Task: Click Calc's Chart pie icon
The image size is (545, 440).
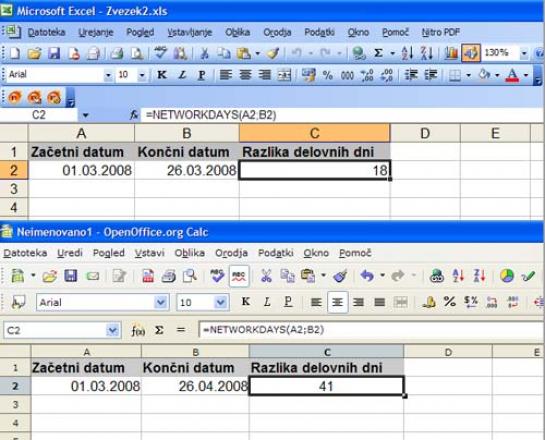Action: click(507, 276)
